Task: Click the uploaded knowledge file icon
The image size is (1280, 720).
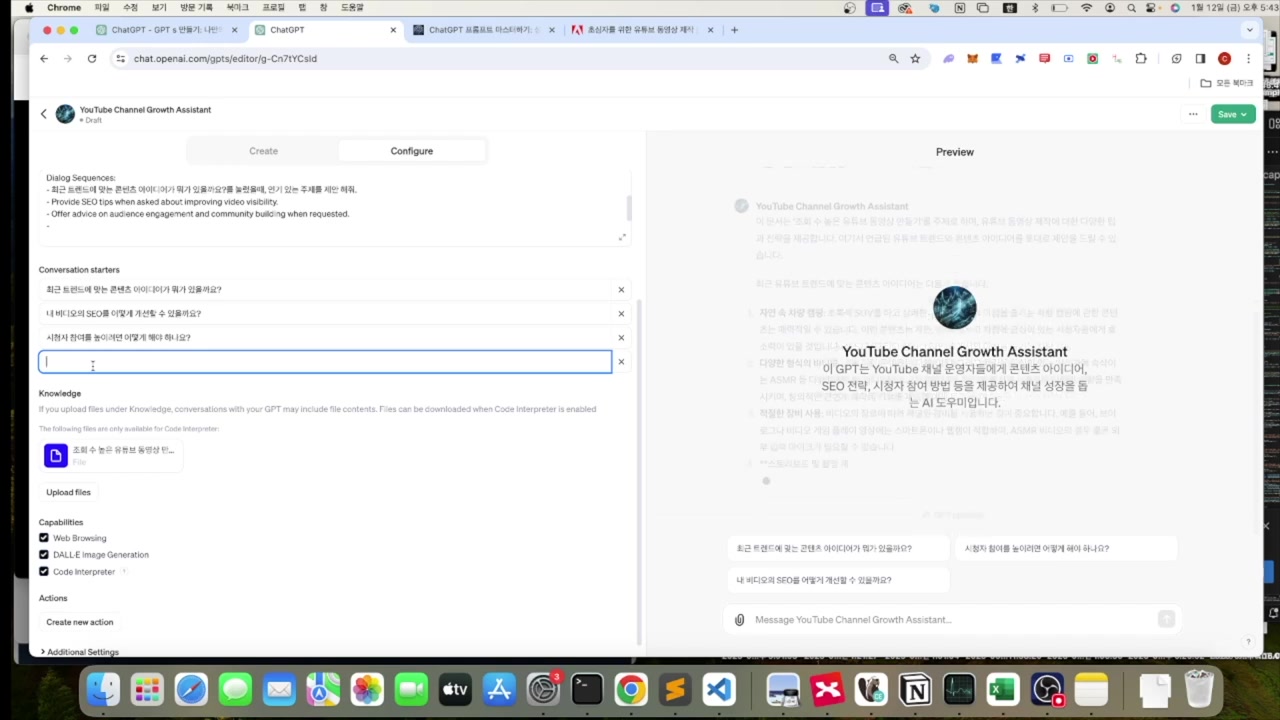Action: click(56, 456)
